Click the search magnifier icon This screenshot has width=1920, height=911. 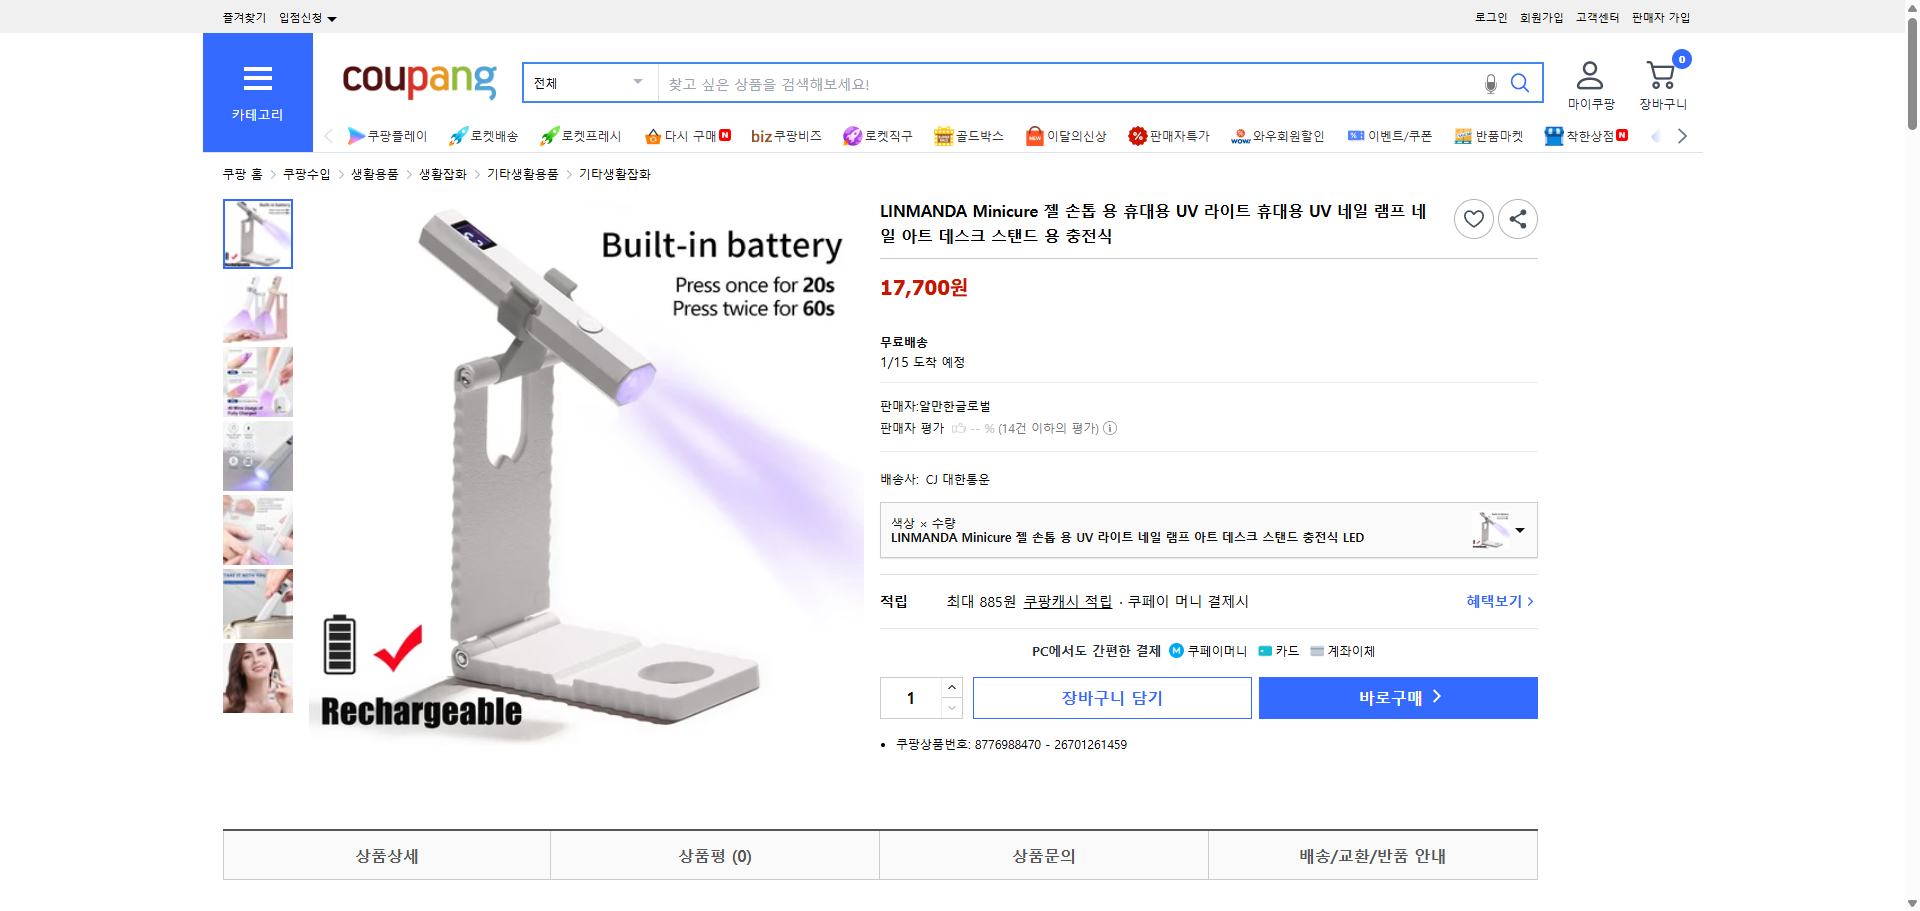pos(1520,83)
